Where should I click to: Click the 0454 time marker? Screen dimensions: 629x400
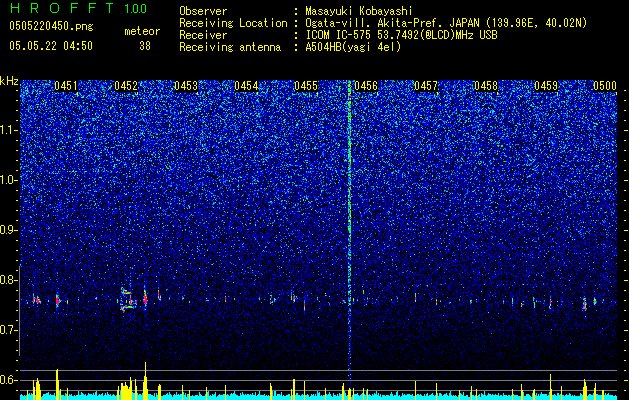point(246,86)
